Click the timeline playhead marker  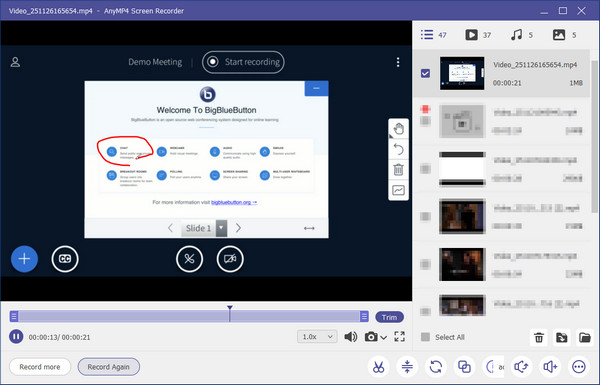pos(230,313)
